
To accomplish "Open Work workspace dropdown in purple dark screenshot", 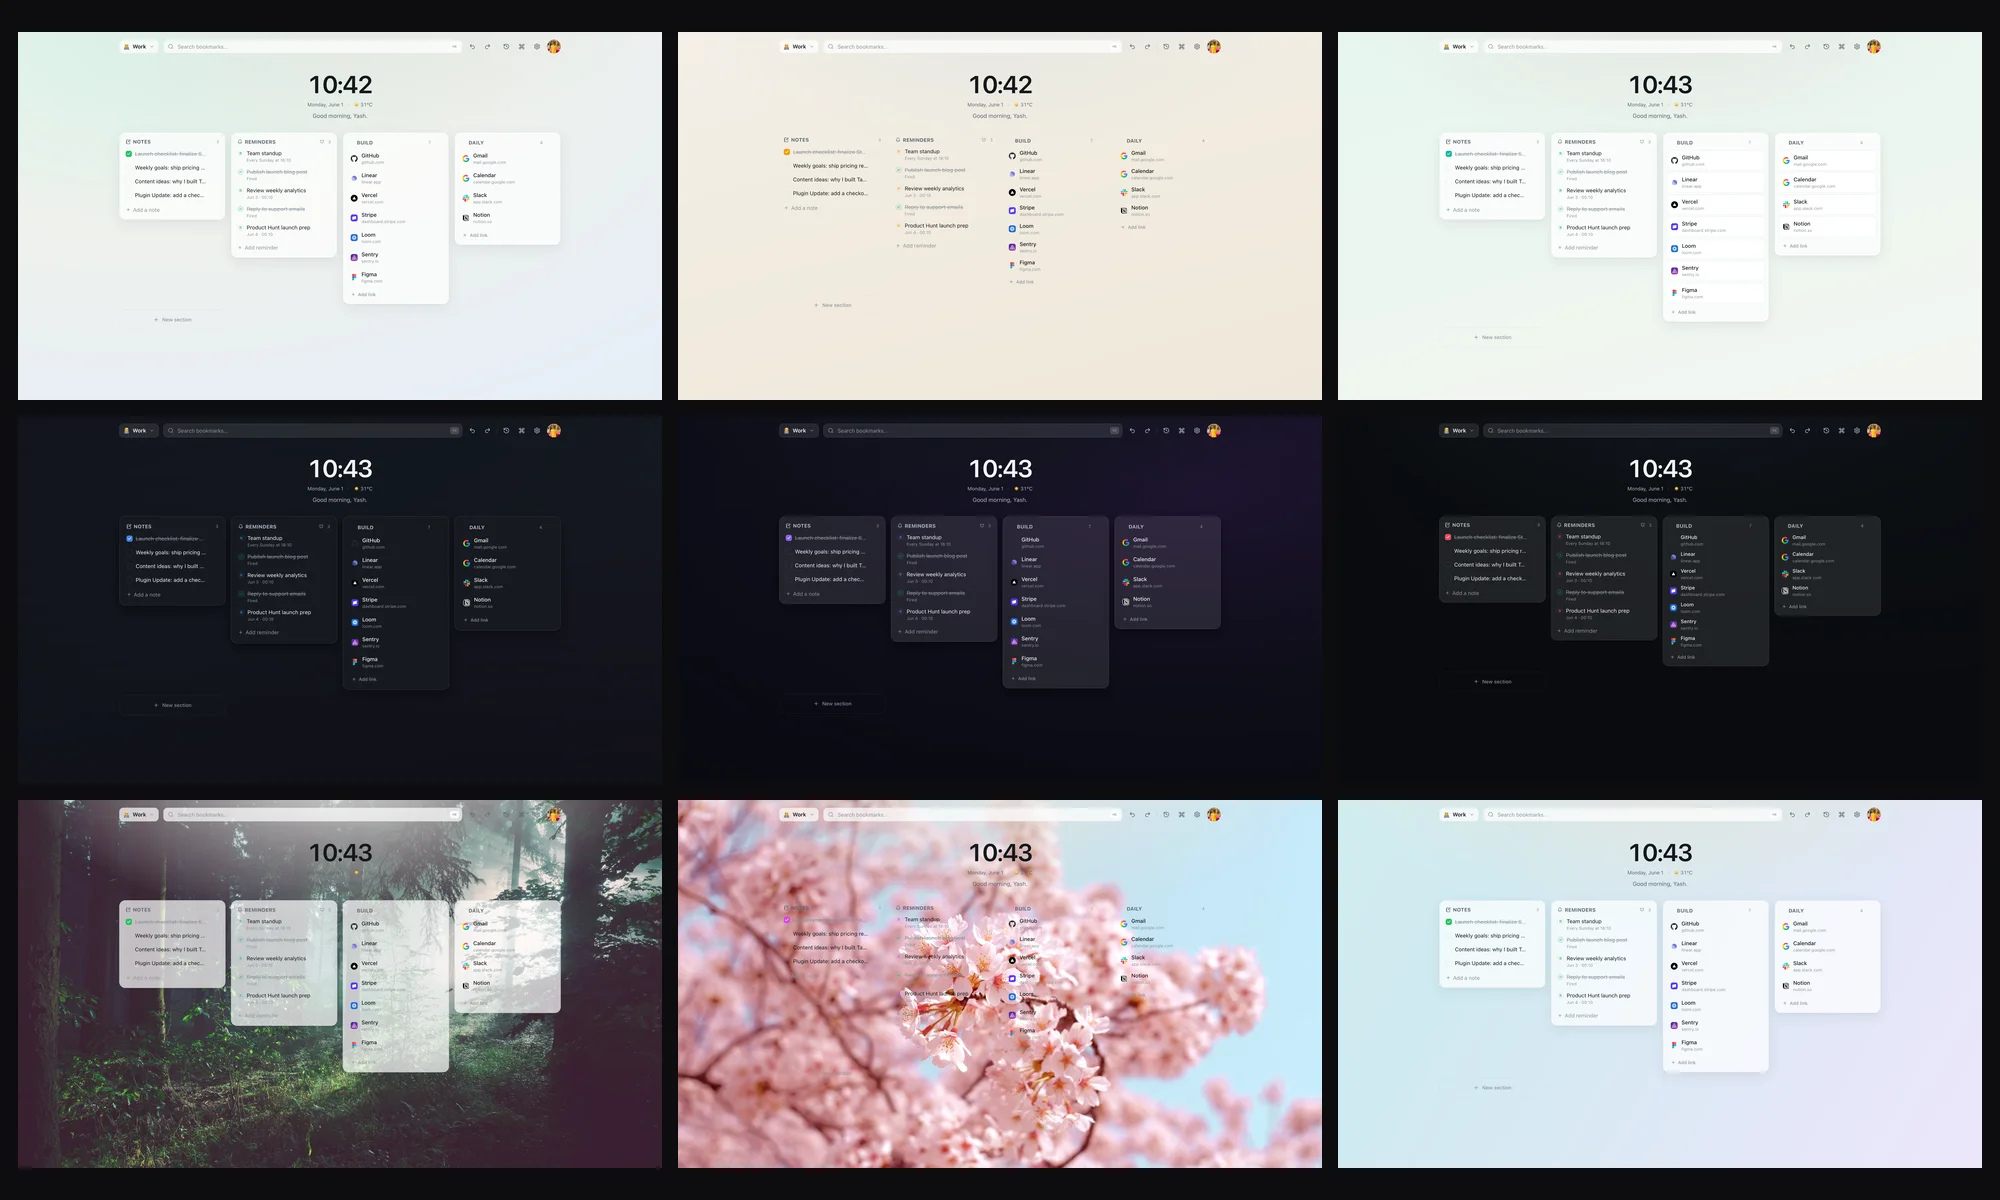I will 799,431.
